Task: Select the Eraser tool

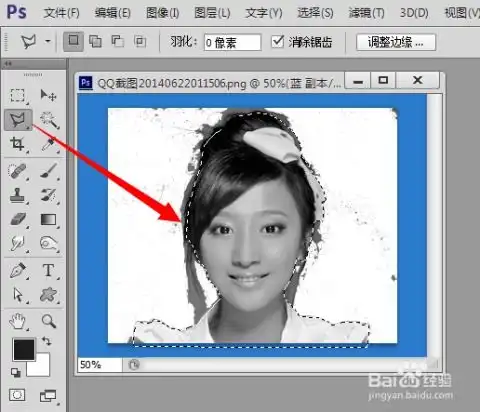Action: pyautogui.click(x=18, y=220)
